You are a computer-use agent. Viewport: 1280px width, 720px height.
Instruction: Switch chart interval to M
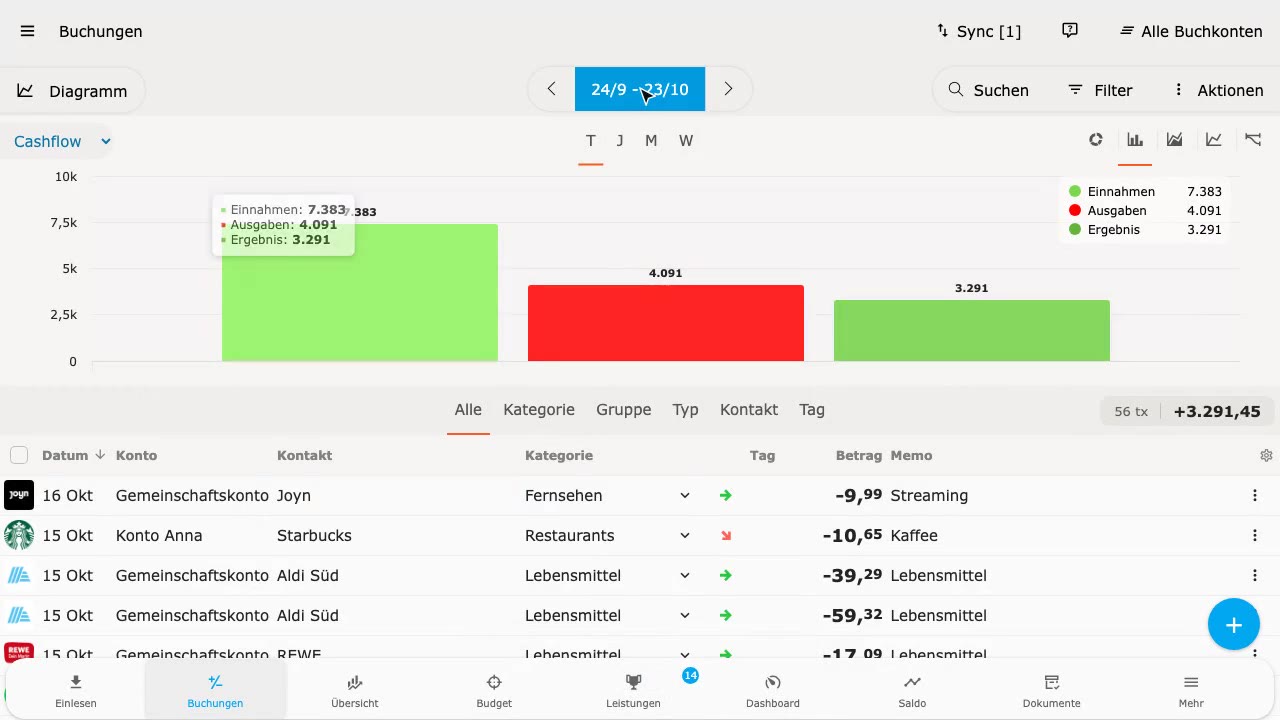pyautogui.click(x=651, y=140)
